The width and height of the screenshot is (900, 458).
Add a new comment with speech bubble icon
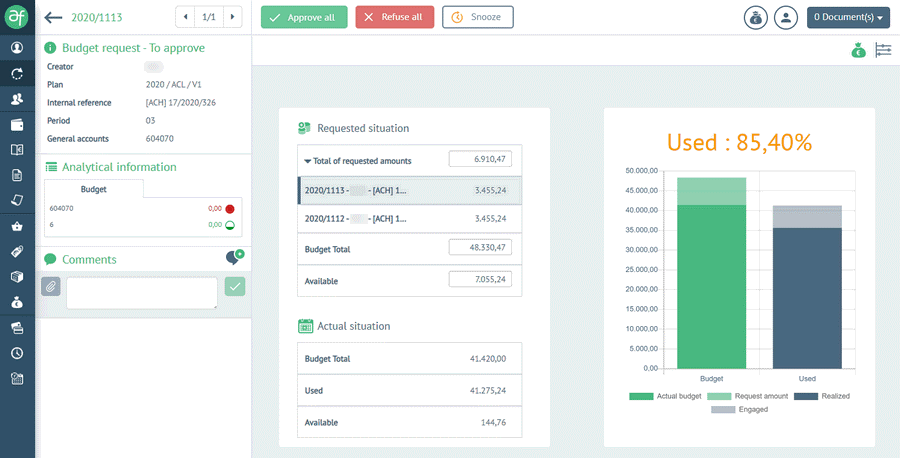(234, 258)
